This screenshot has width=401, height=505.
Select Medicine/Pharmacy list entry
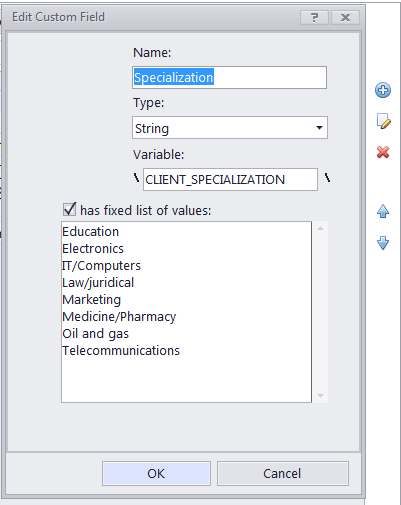119,317
